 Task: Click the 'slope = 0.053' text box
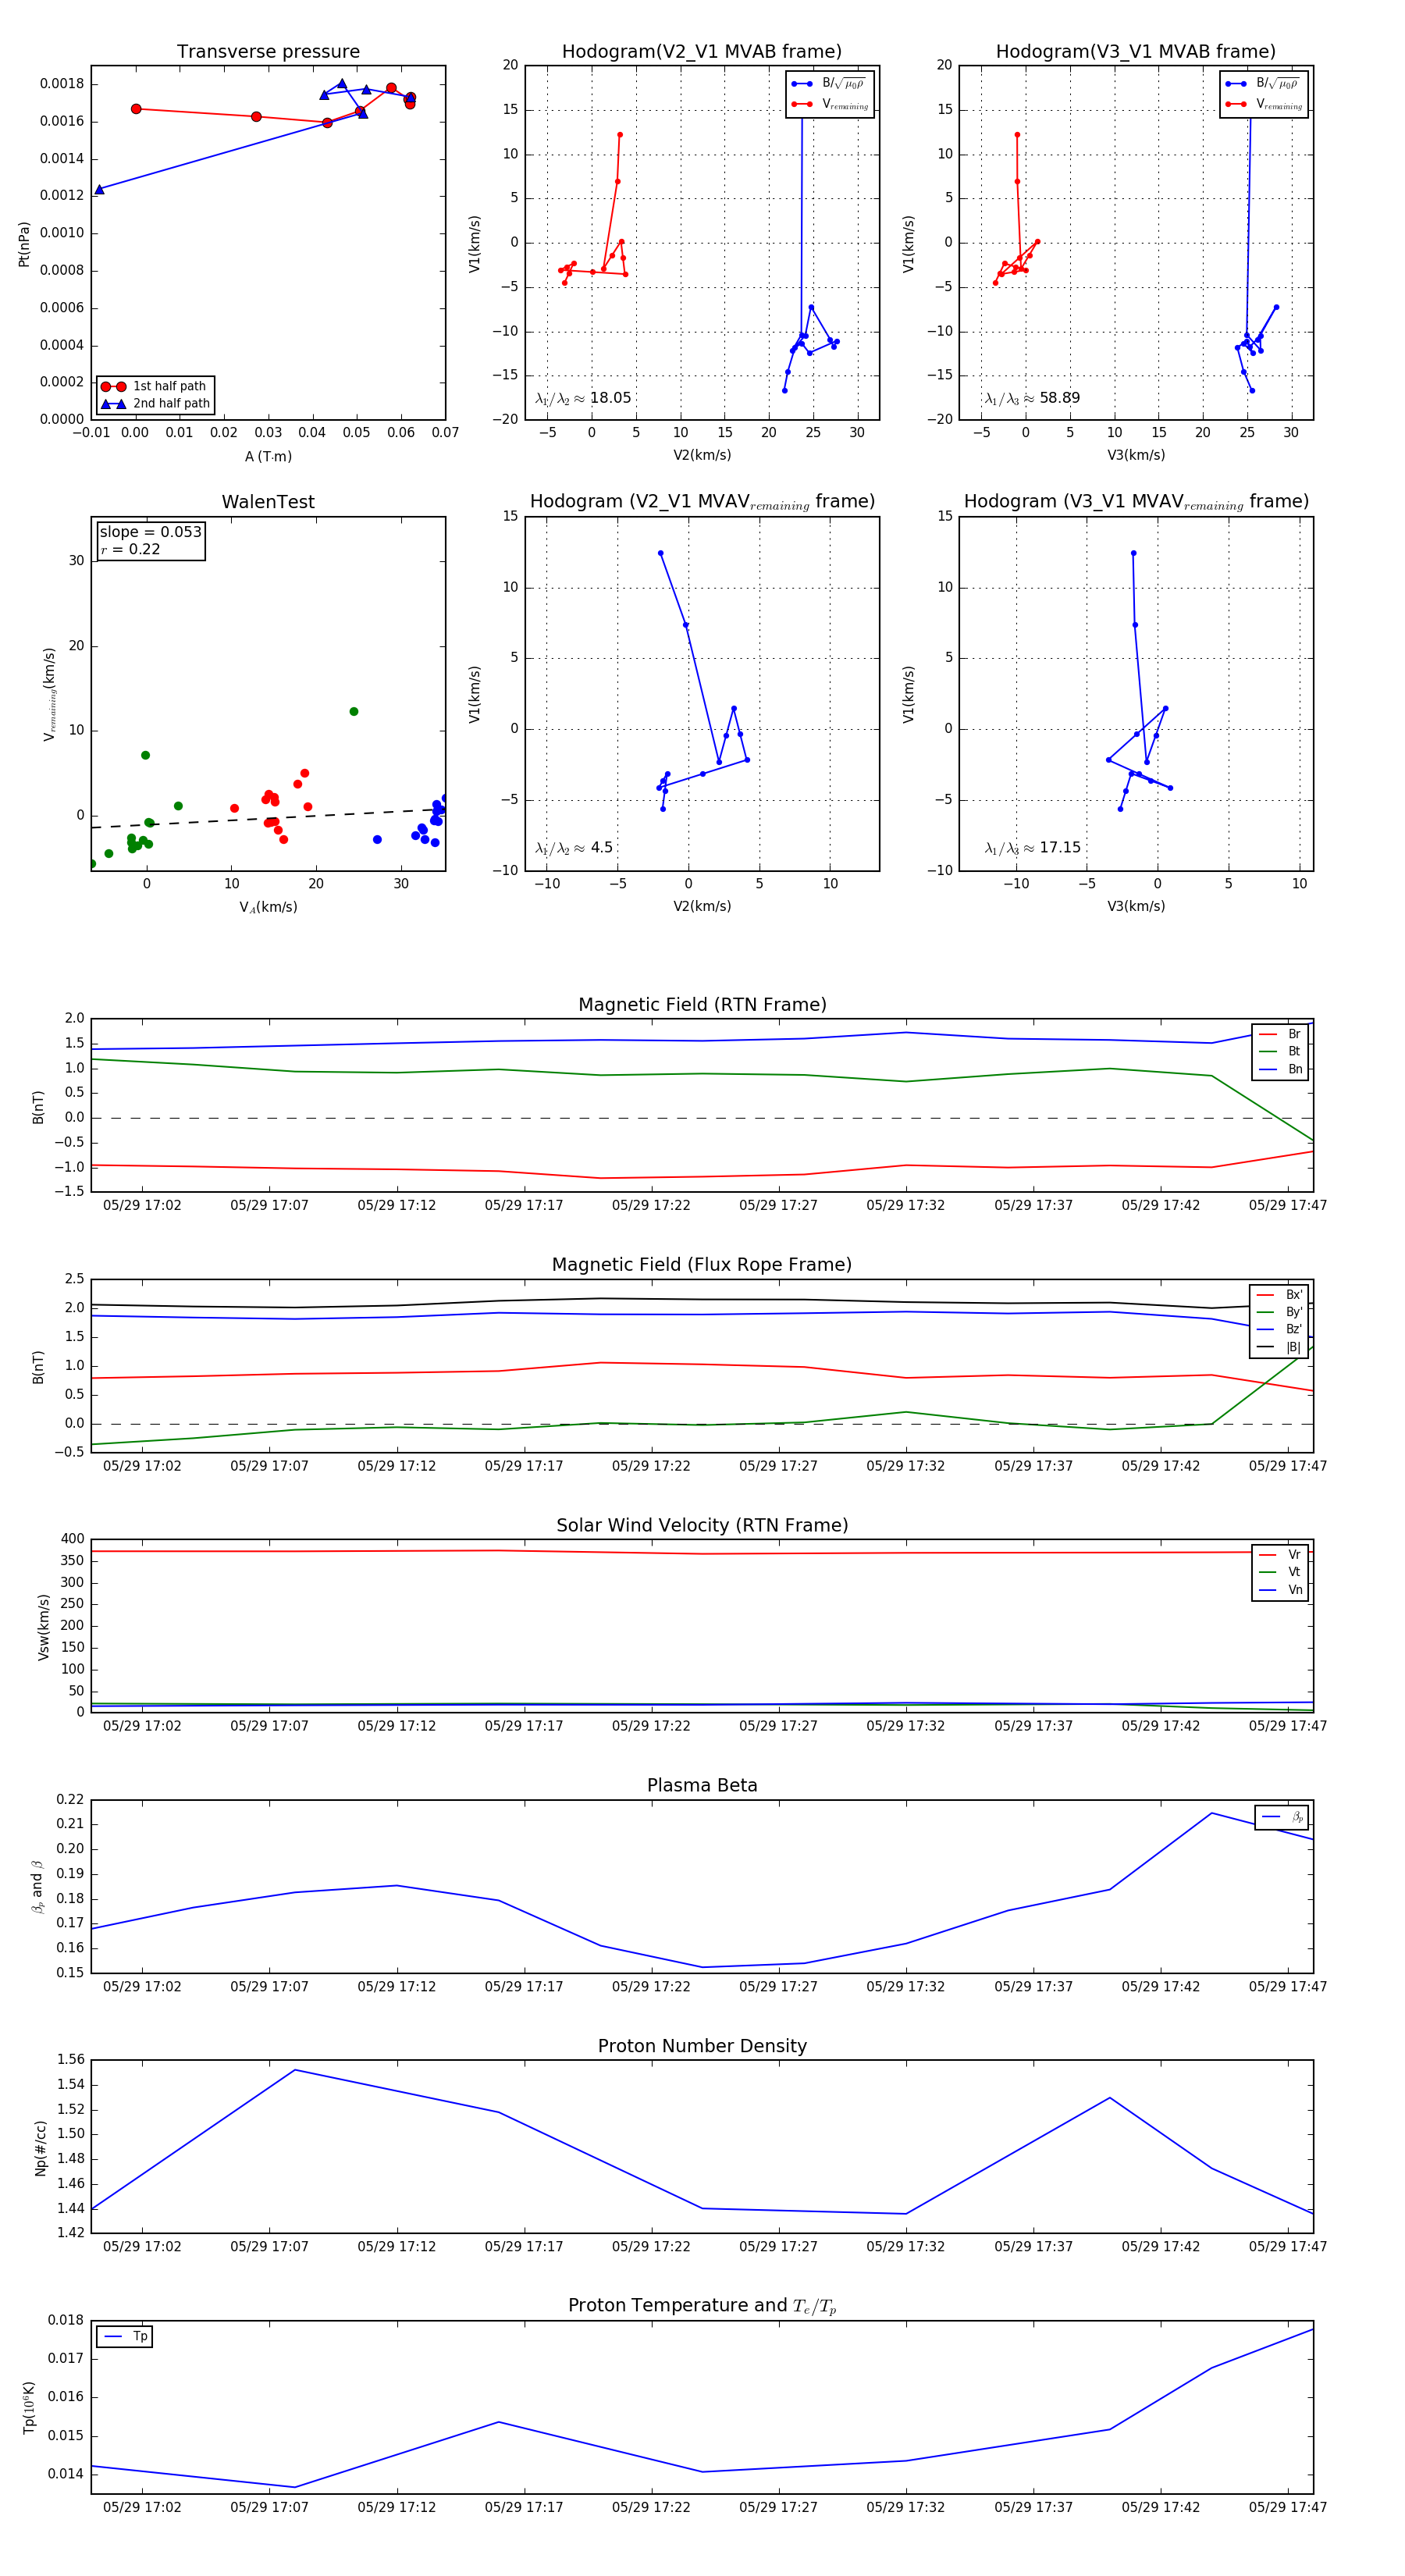tap(151, 540)
